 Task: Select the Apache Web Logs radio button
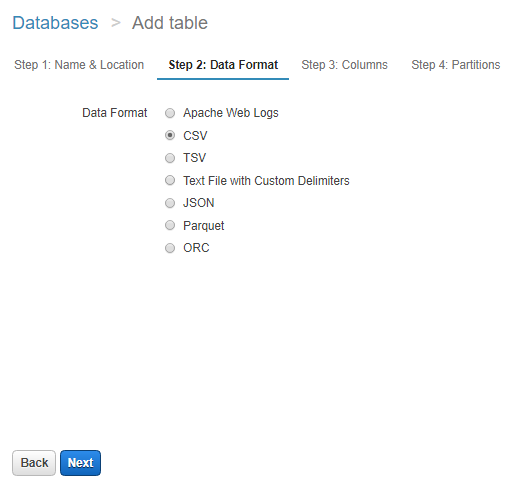(x=170, y=113)
